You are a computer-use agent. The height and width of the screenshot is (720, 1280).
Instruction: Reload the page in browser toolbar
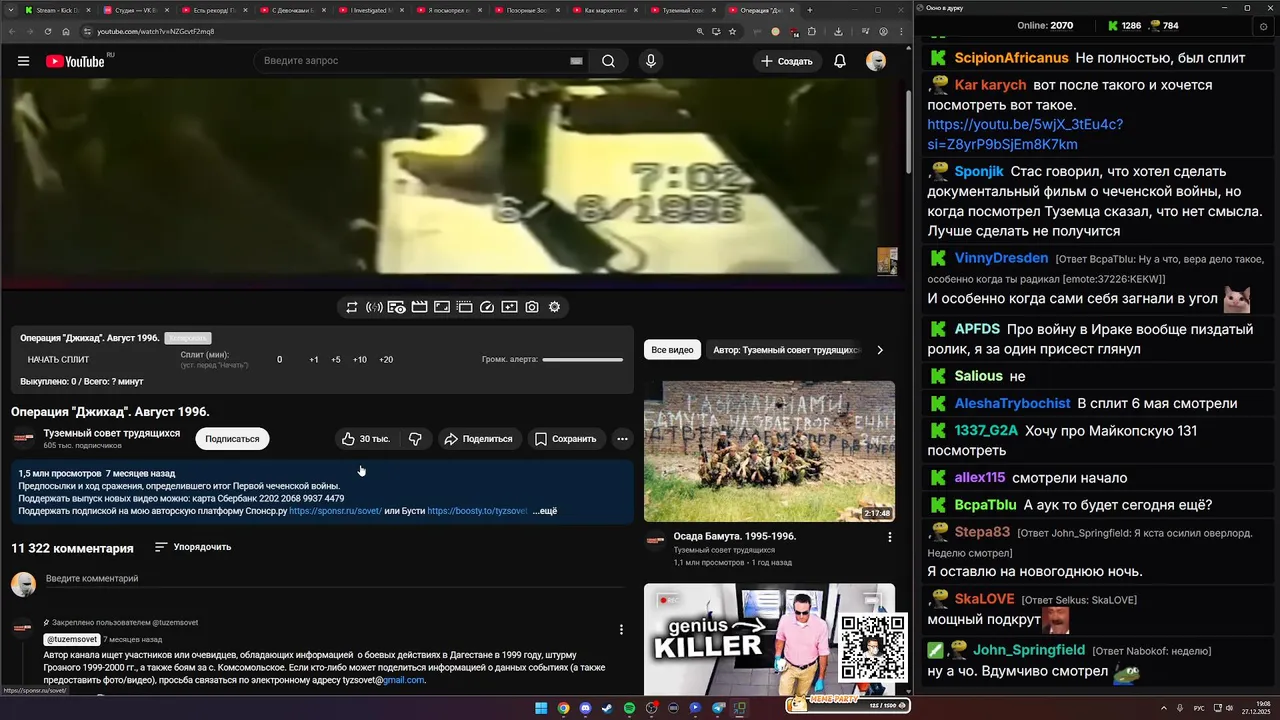pos(47,31)
